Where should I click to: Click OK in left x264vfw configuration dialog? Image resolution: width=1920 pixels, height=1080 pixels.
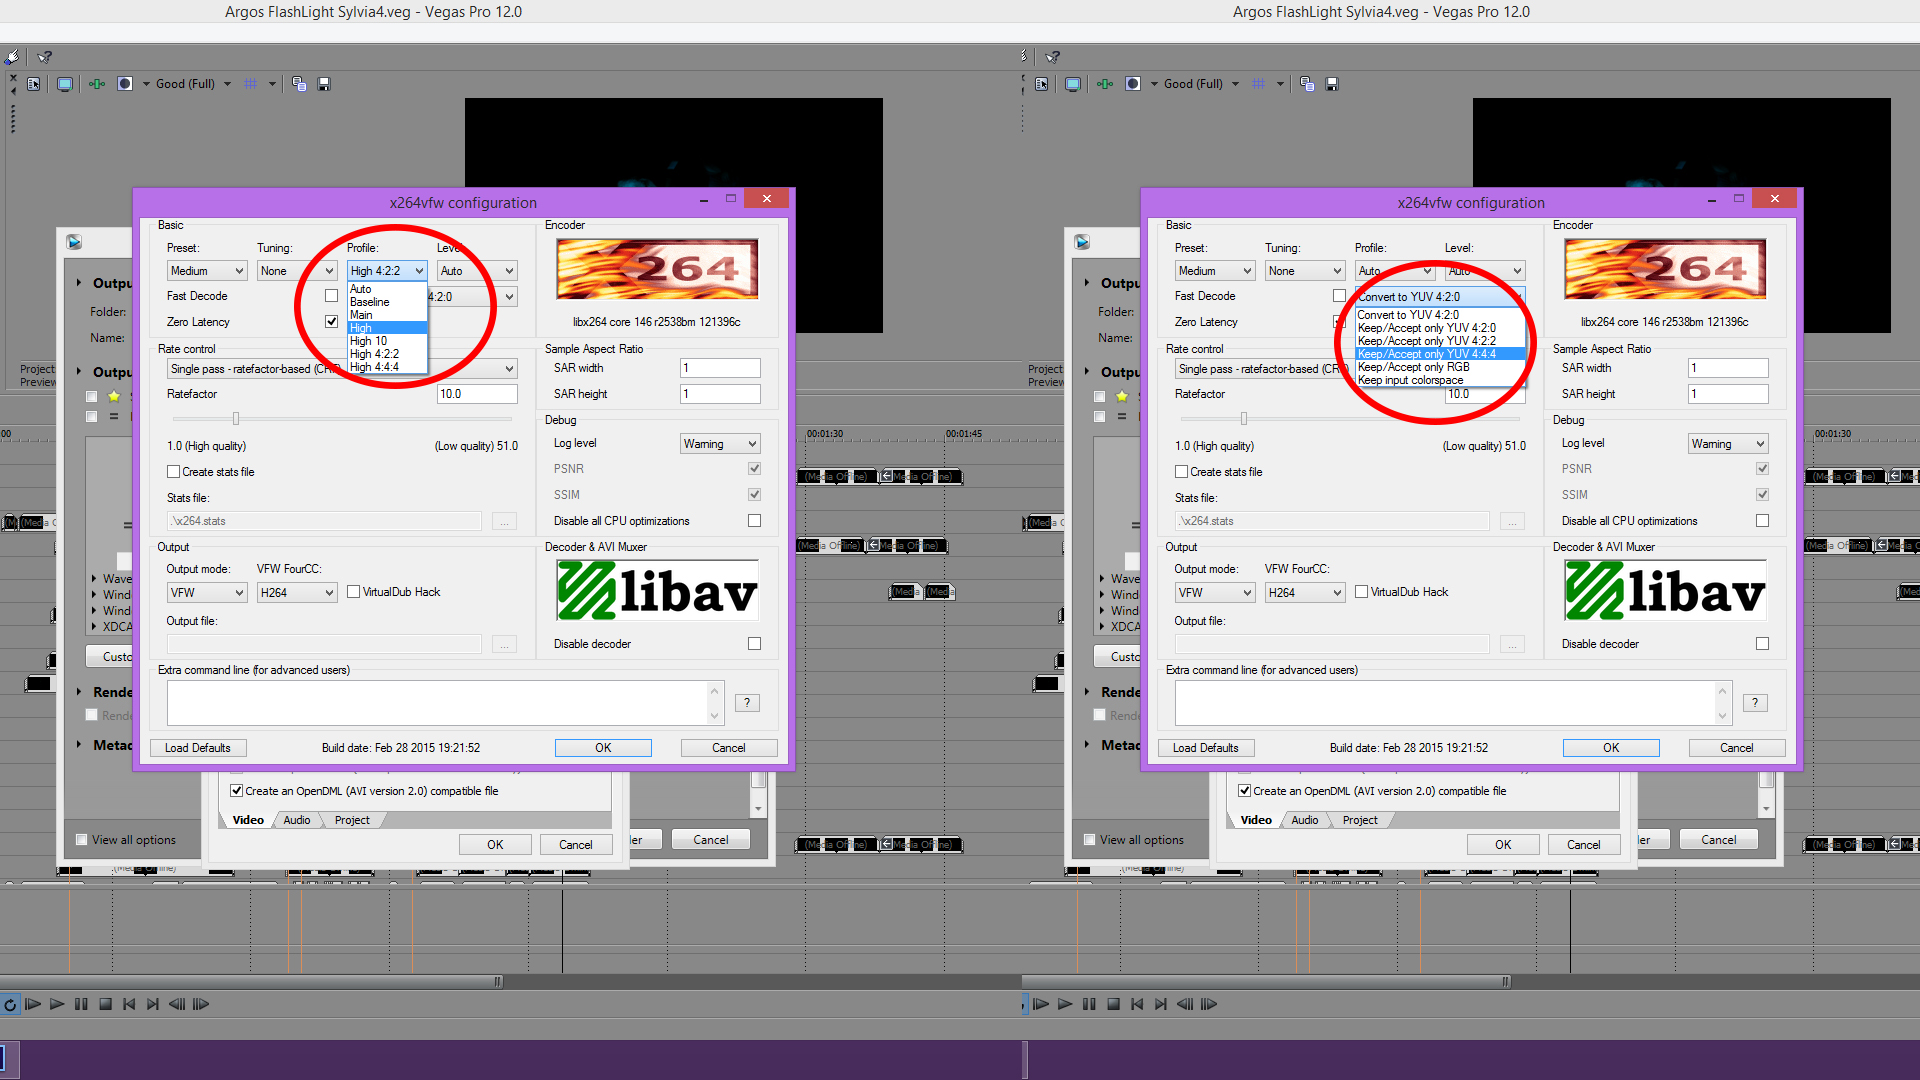pos(603,748)
